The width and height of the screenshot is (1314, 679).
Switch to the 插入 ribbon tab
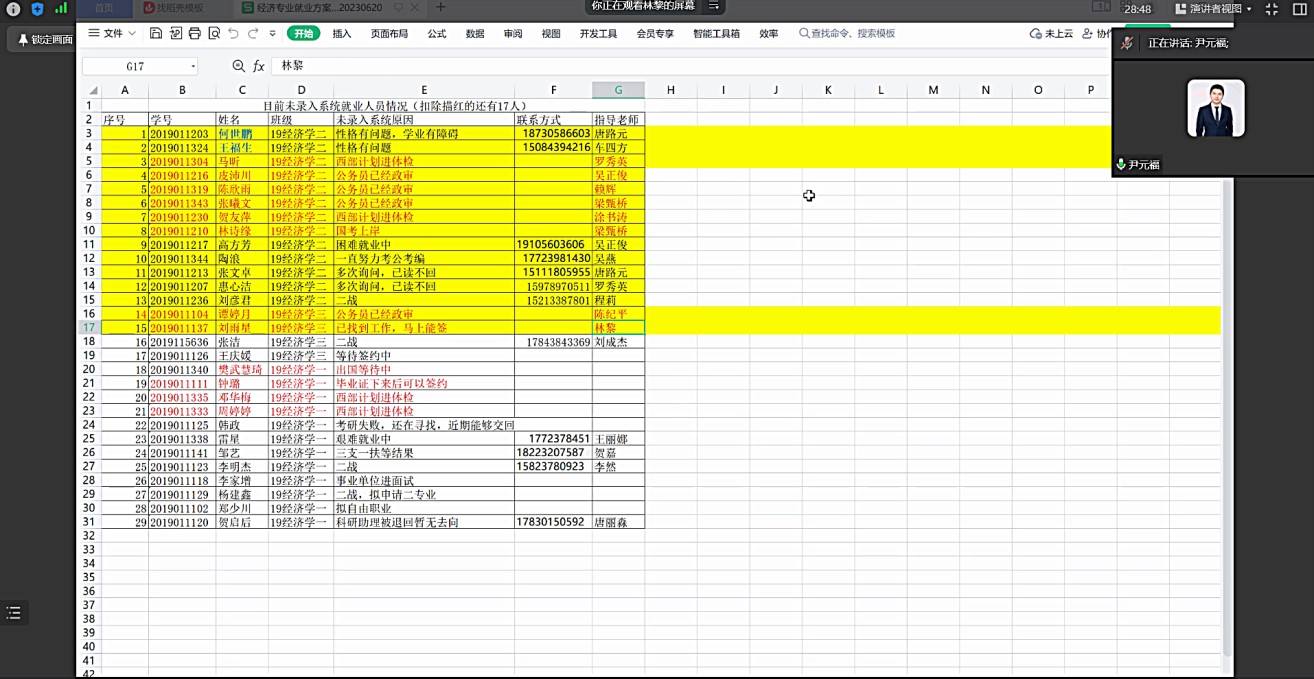(x=342, y=33)
